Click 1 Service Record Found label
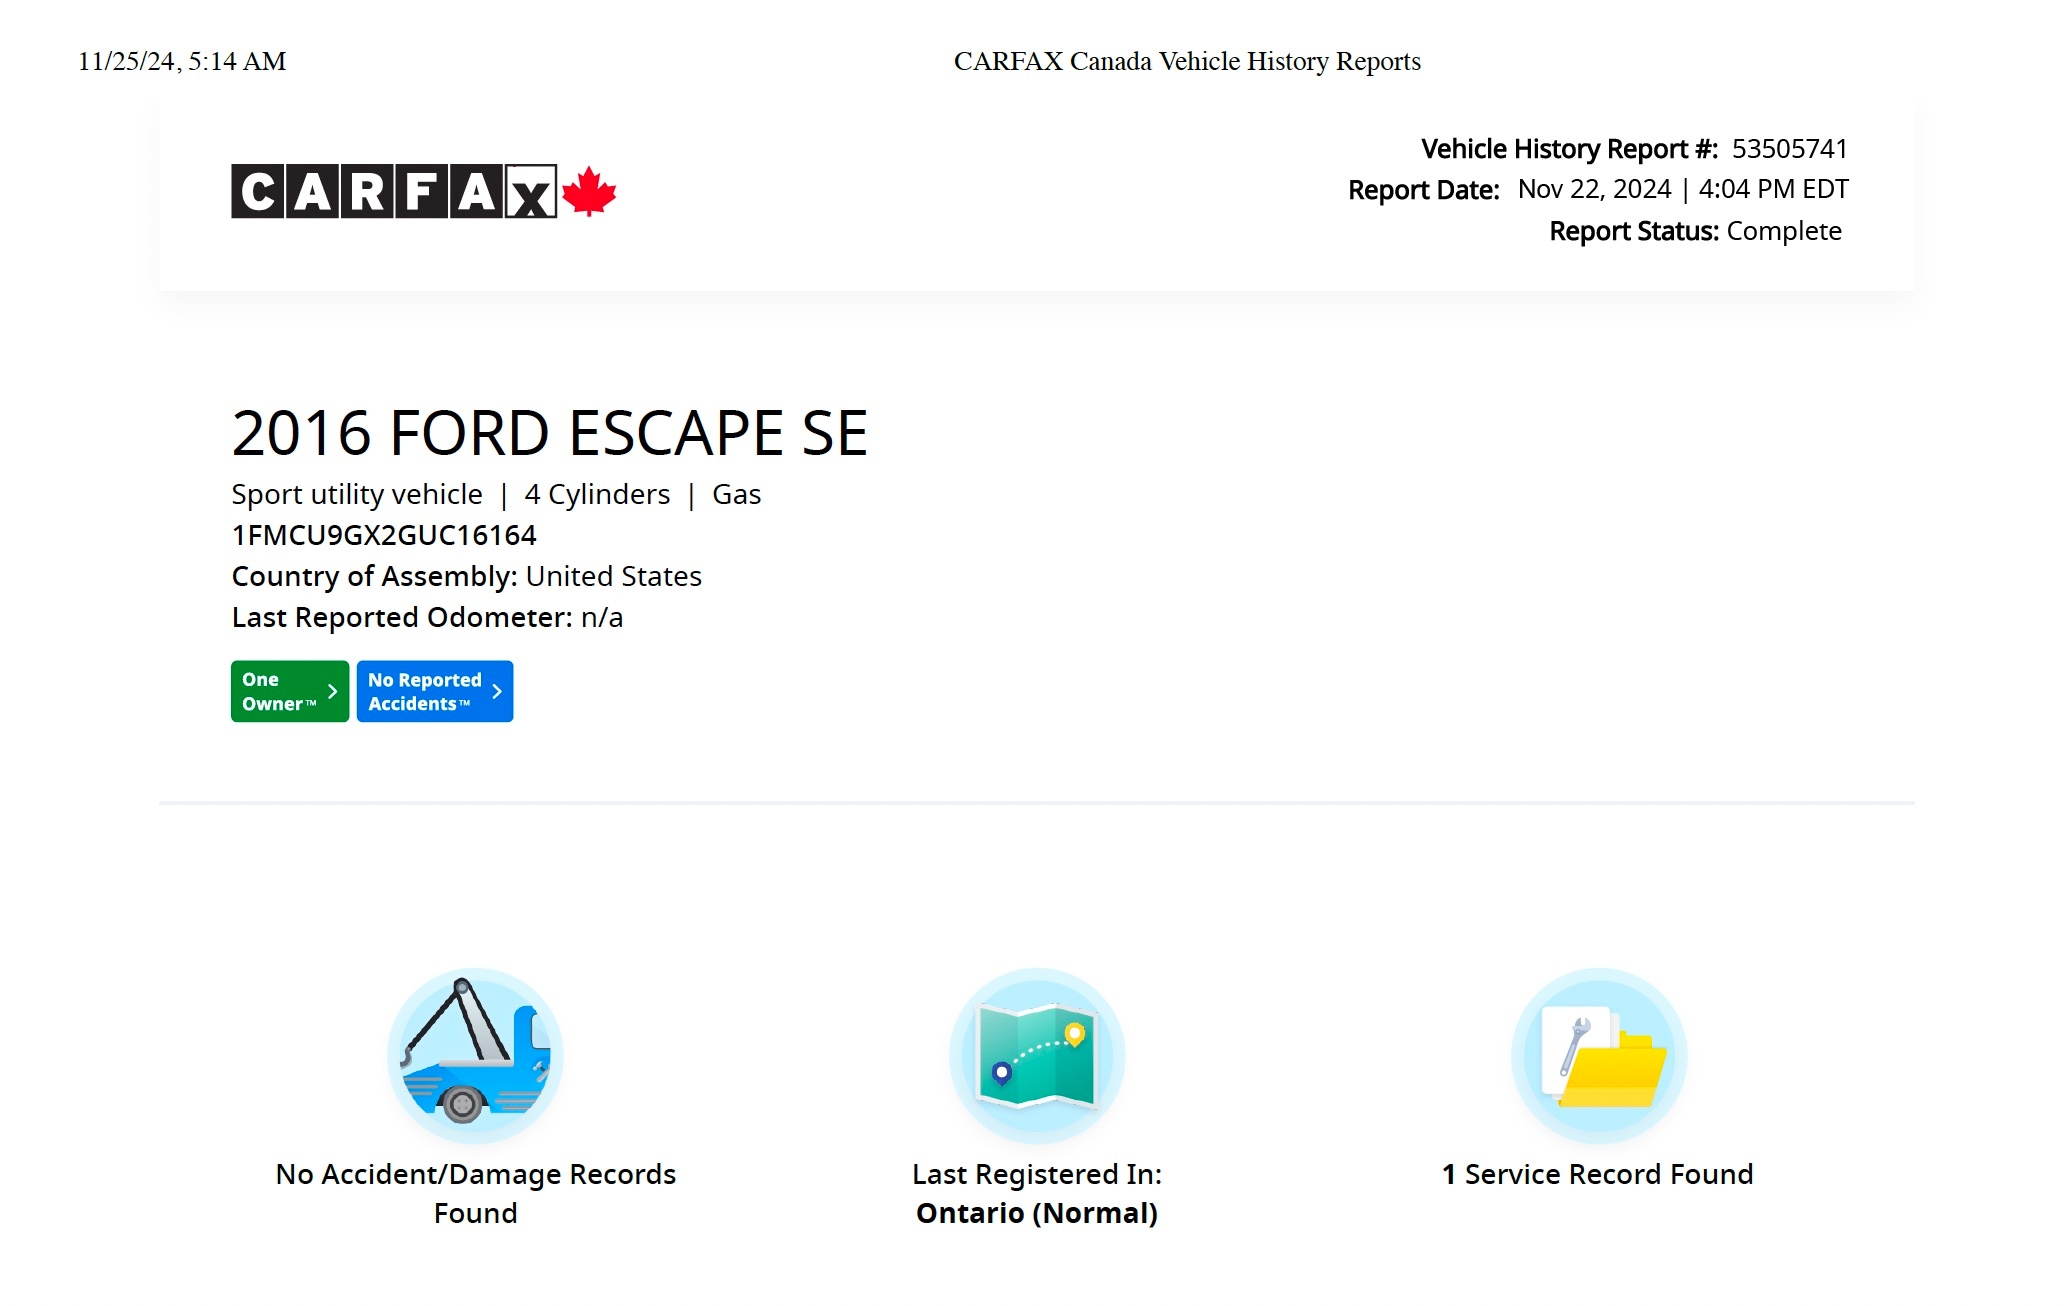The width and height of the screenshot is (2068, 1306). point(1598,1174)
